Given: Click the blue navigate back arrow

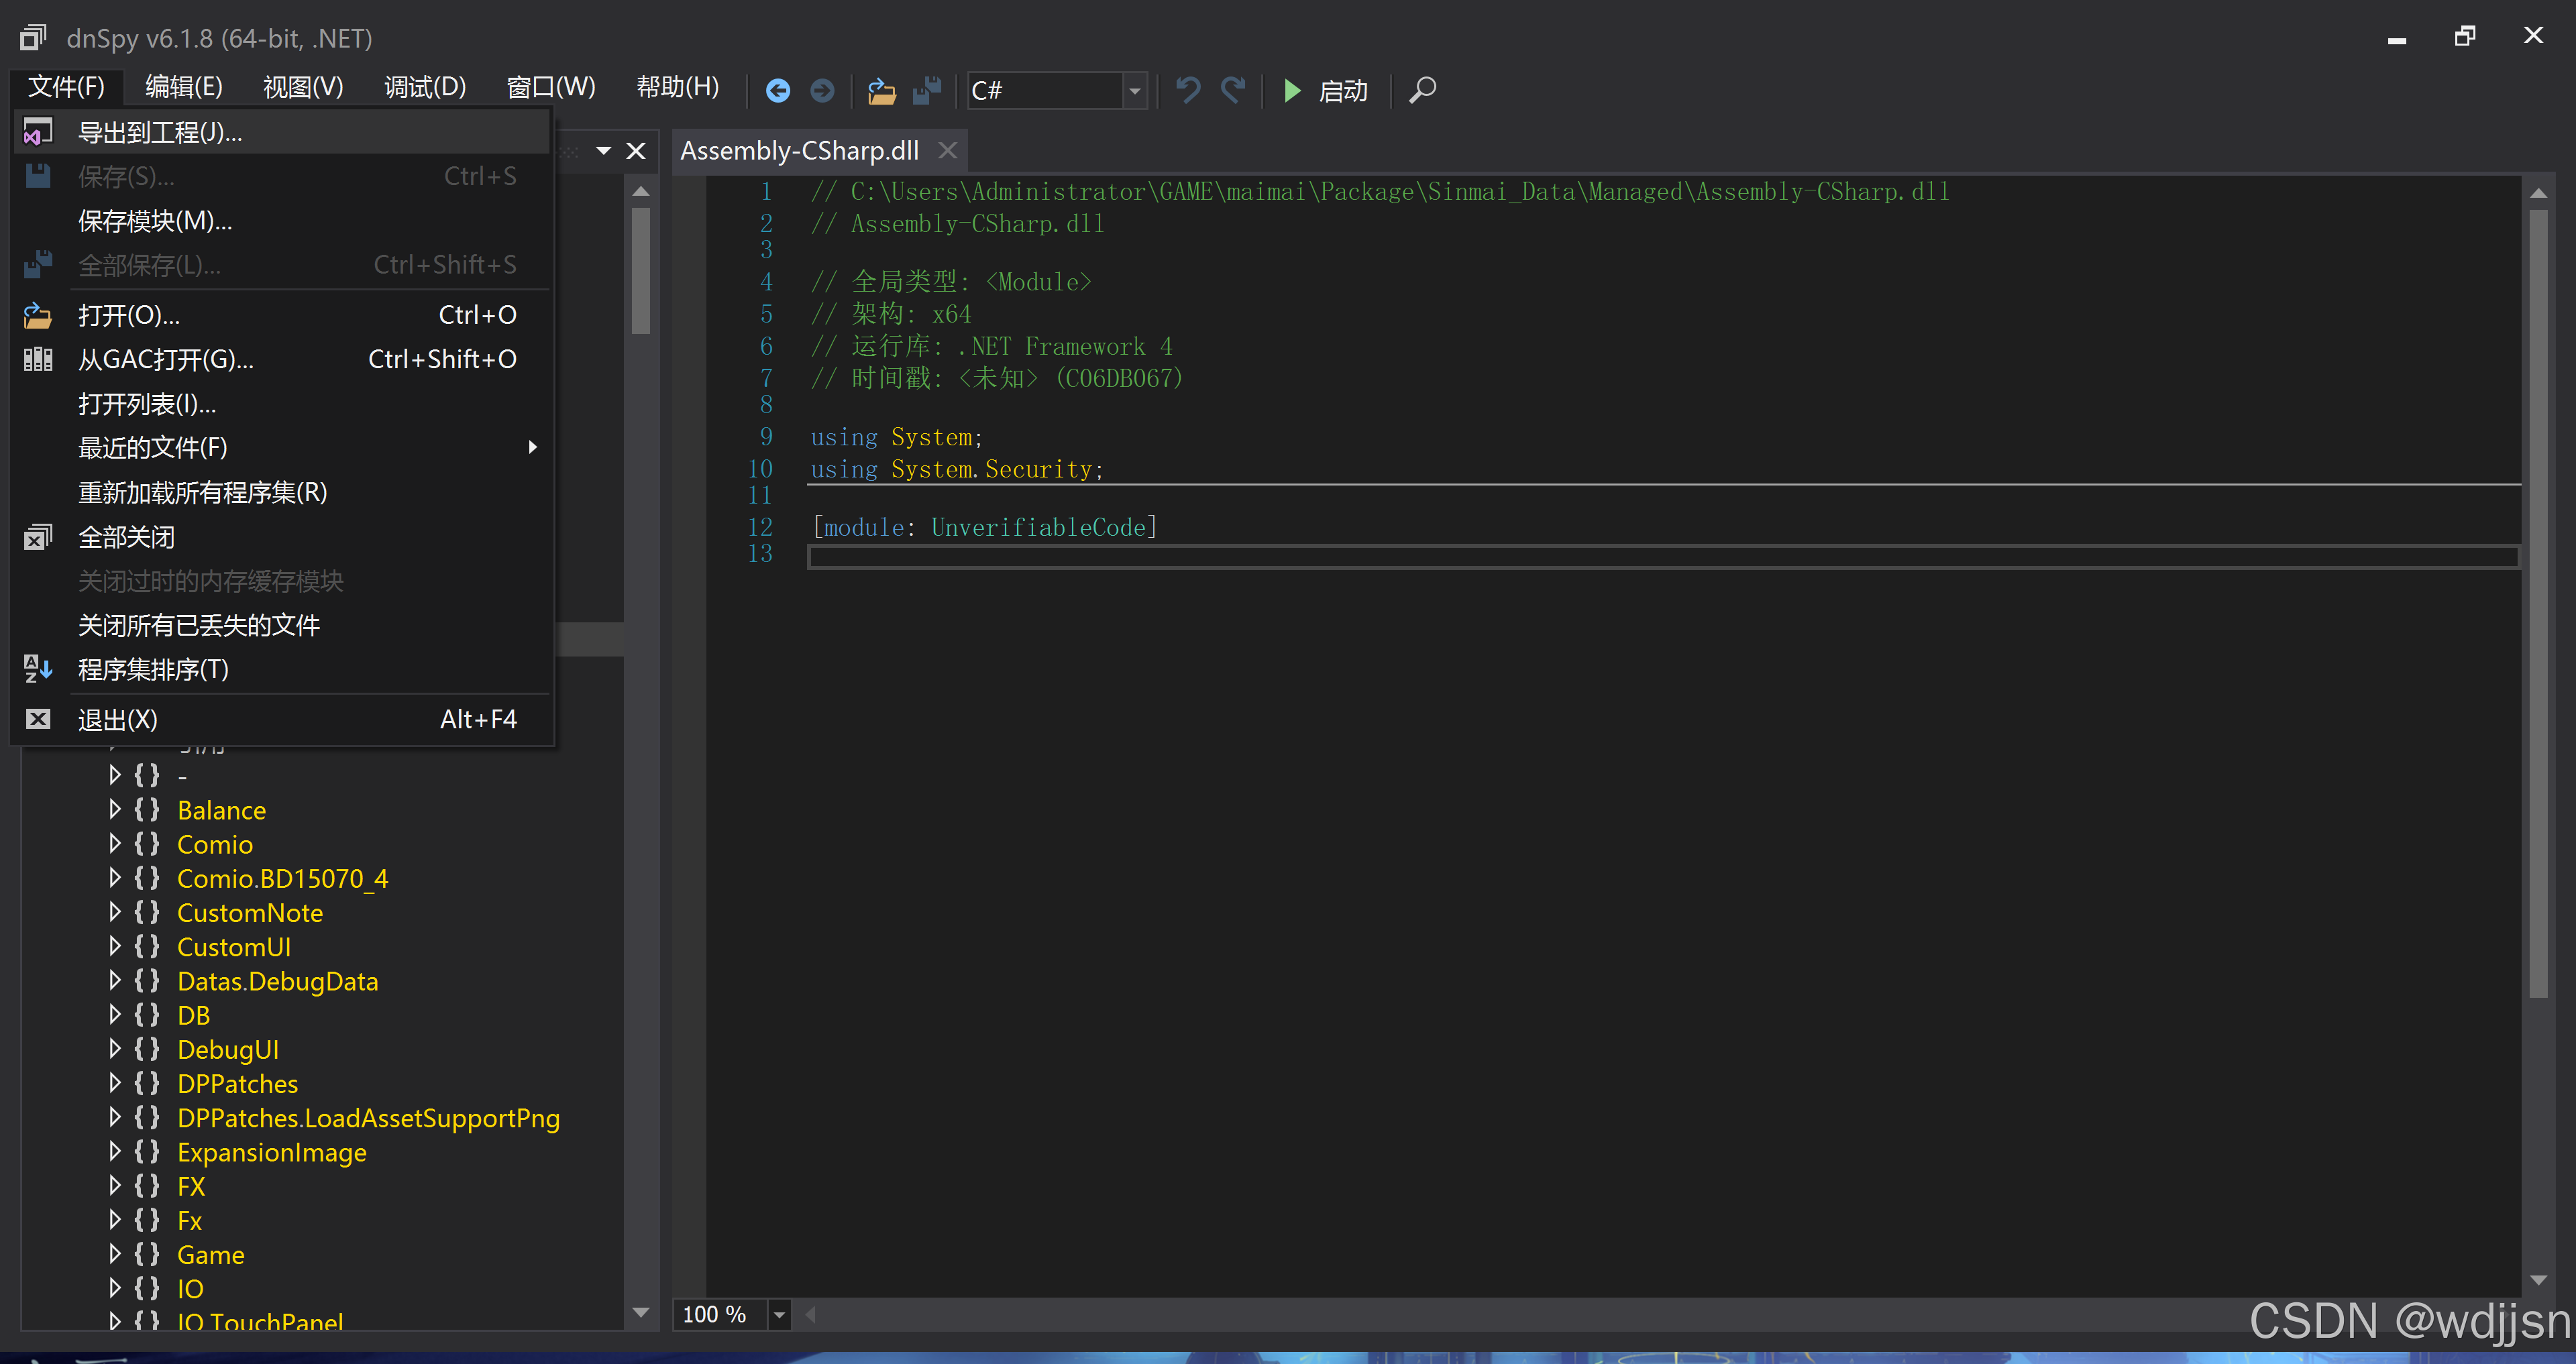Looking at the screenshot, I should click(x=777, y=91).
